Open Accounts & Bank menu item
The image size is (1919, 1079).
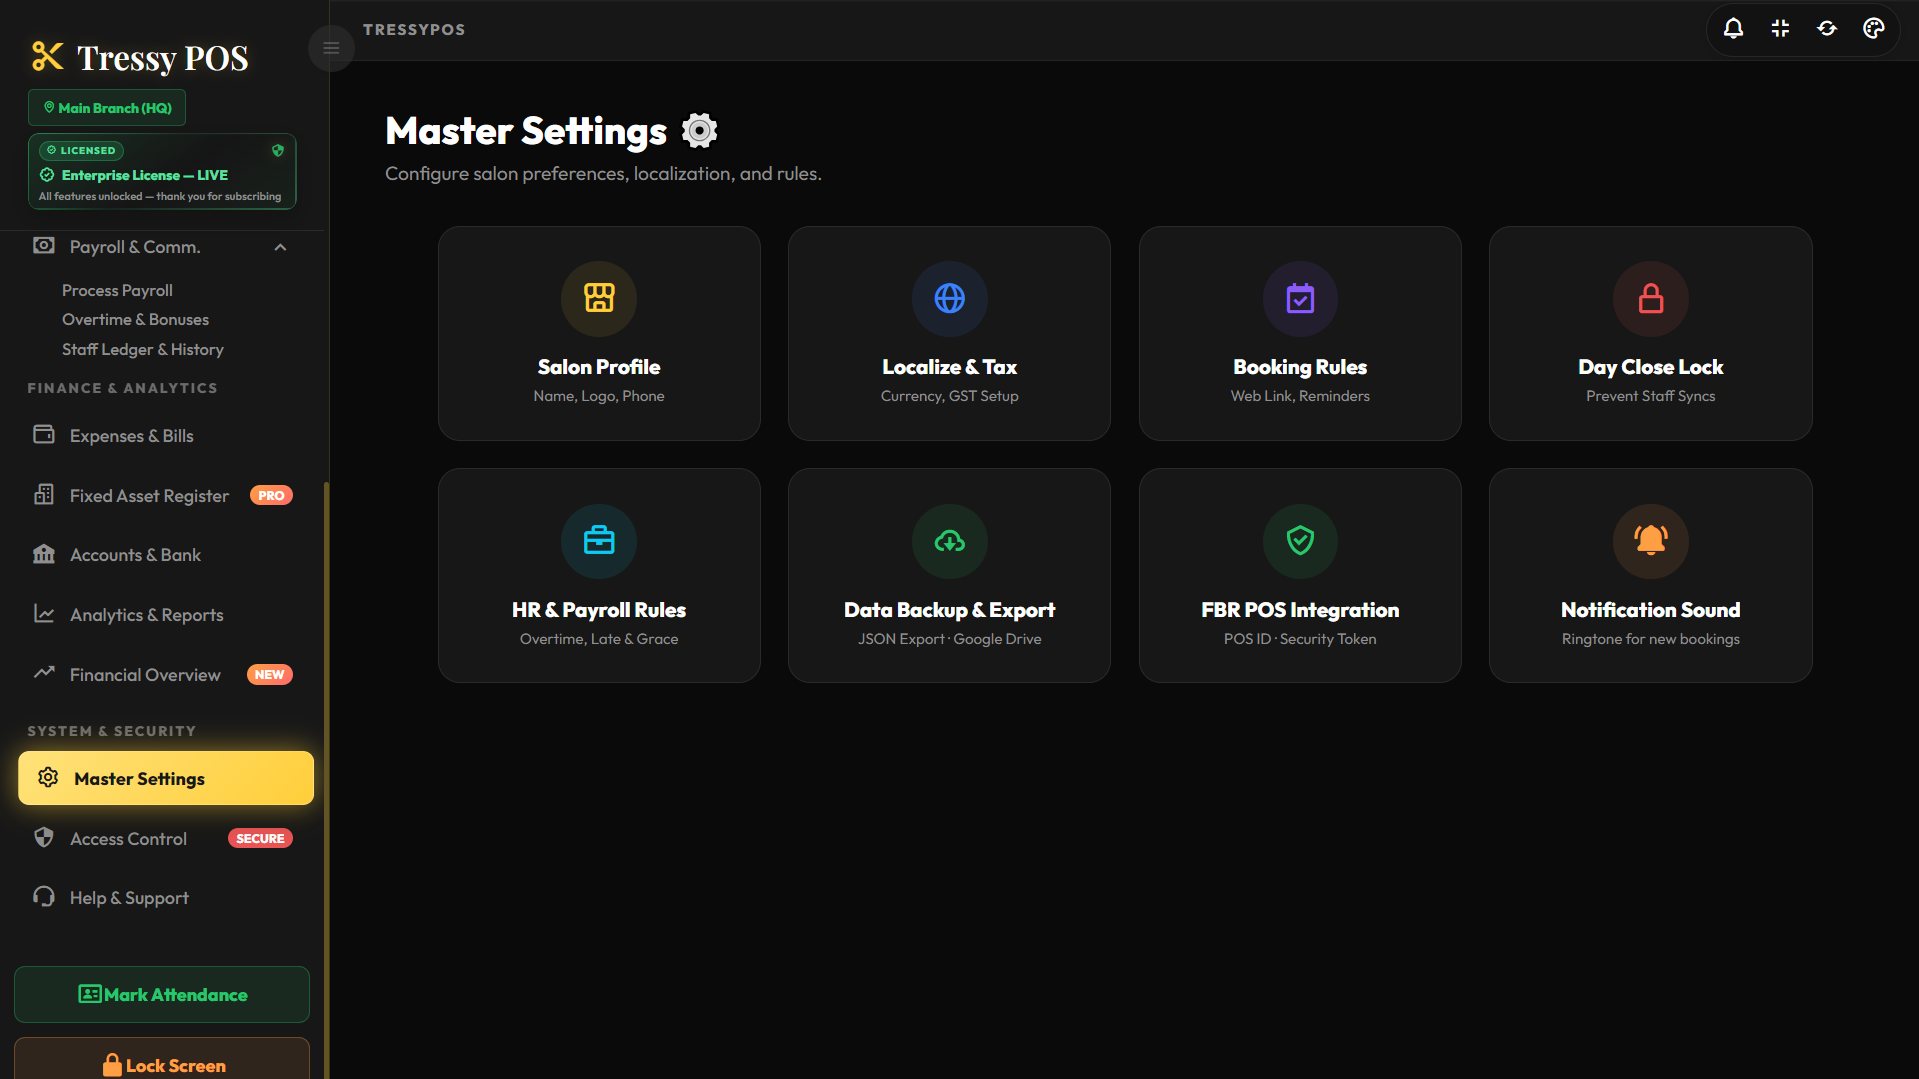tap(135, 555)
